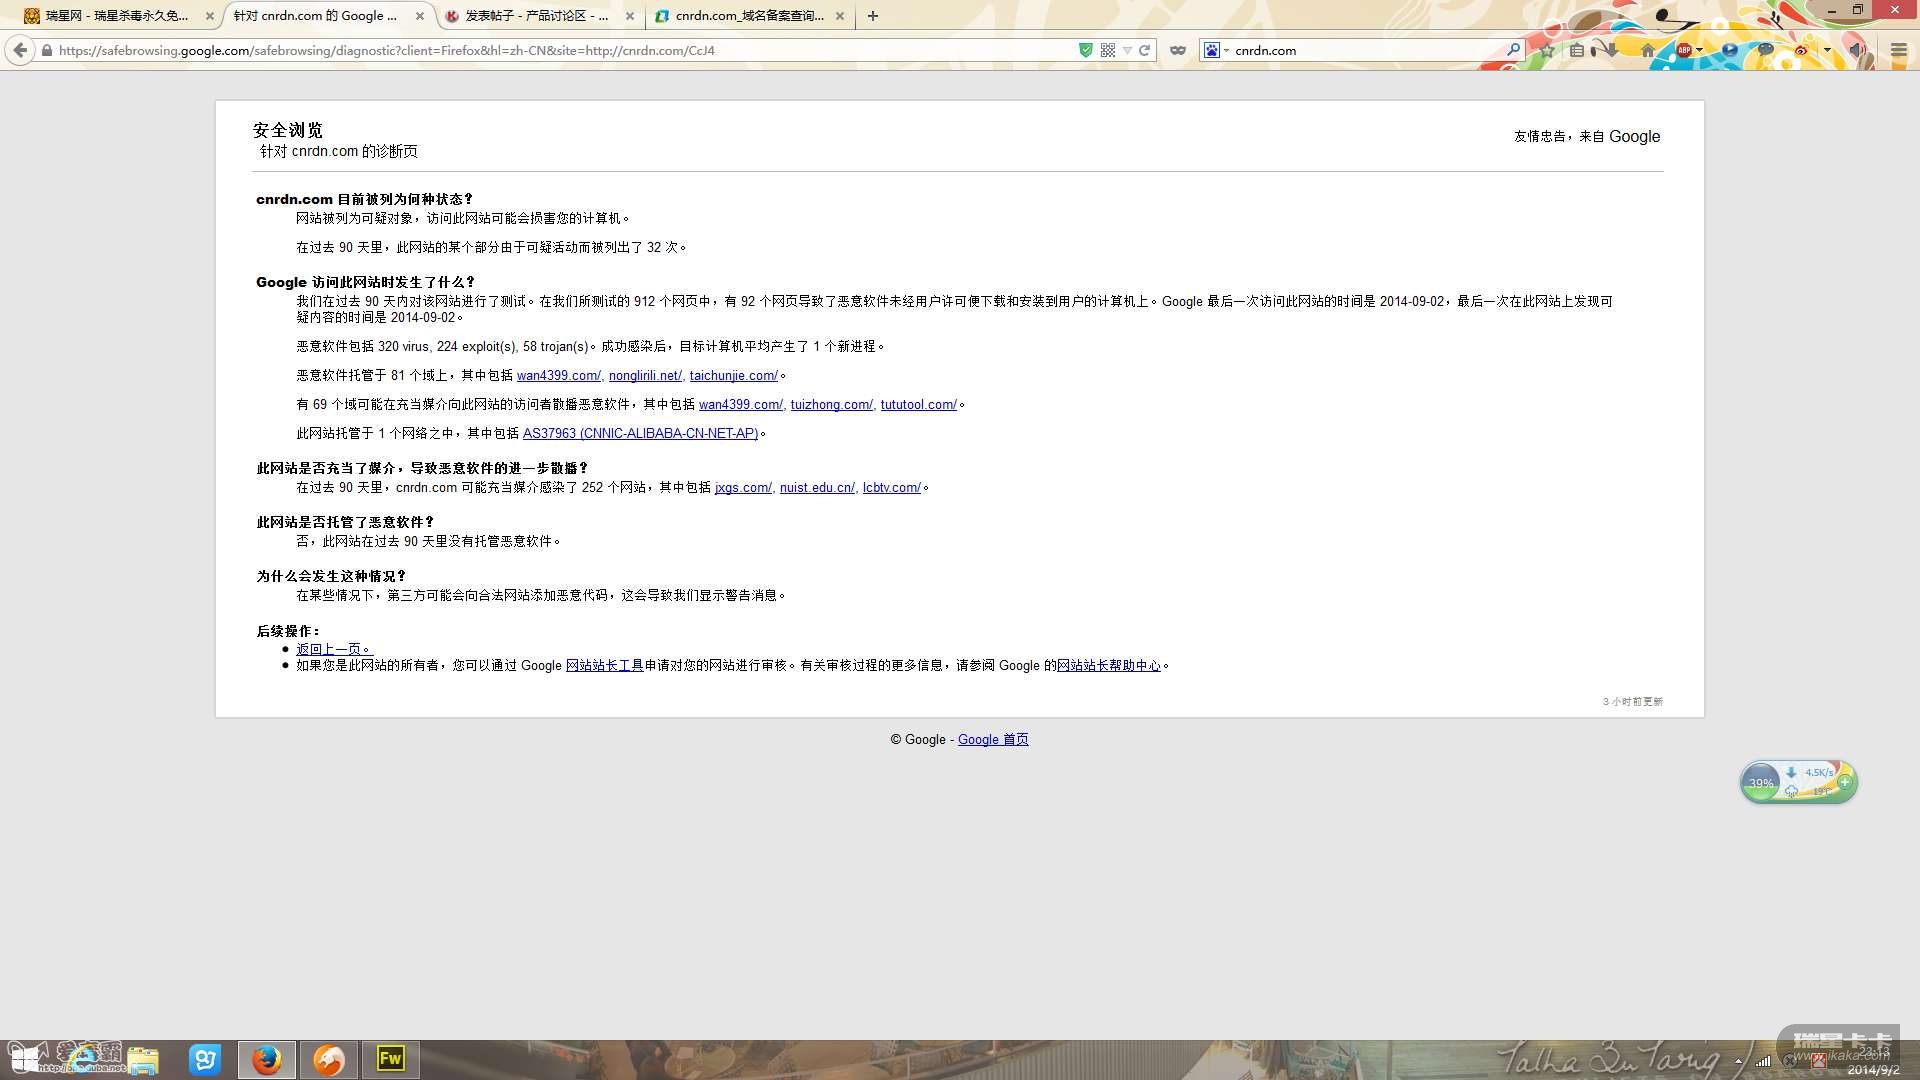1920x1080 pixels.
Task: Click the 网站站长帮助中心 link
Action: [1108, 666]
